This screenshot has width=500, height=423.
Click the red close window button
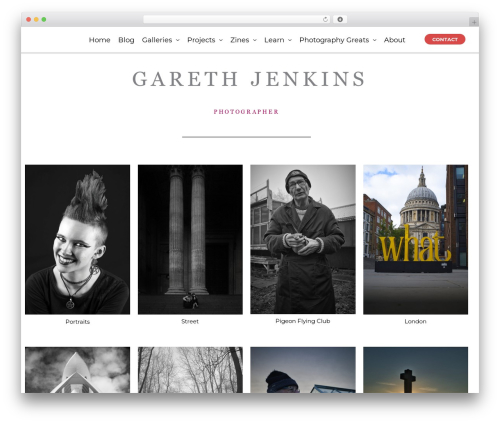tap(29, 20)
